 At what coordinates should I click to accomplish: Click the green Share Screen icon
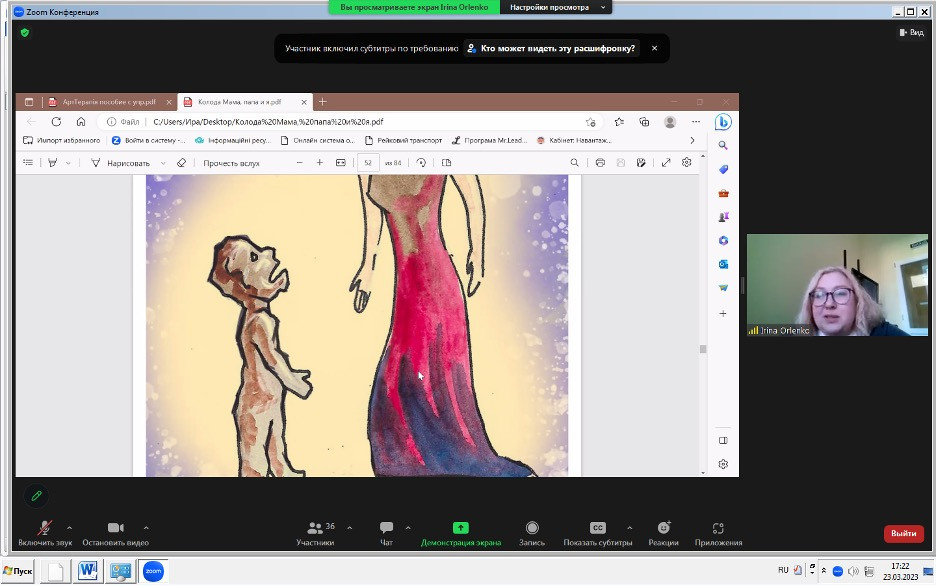tap(460, 528)
